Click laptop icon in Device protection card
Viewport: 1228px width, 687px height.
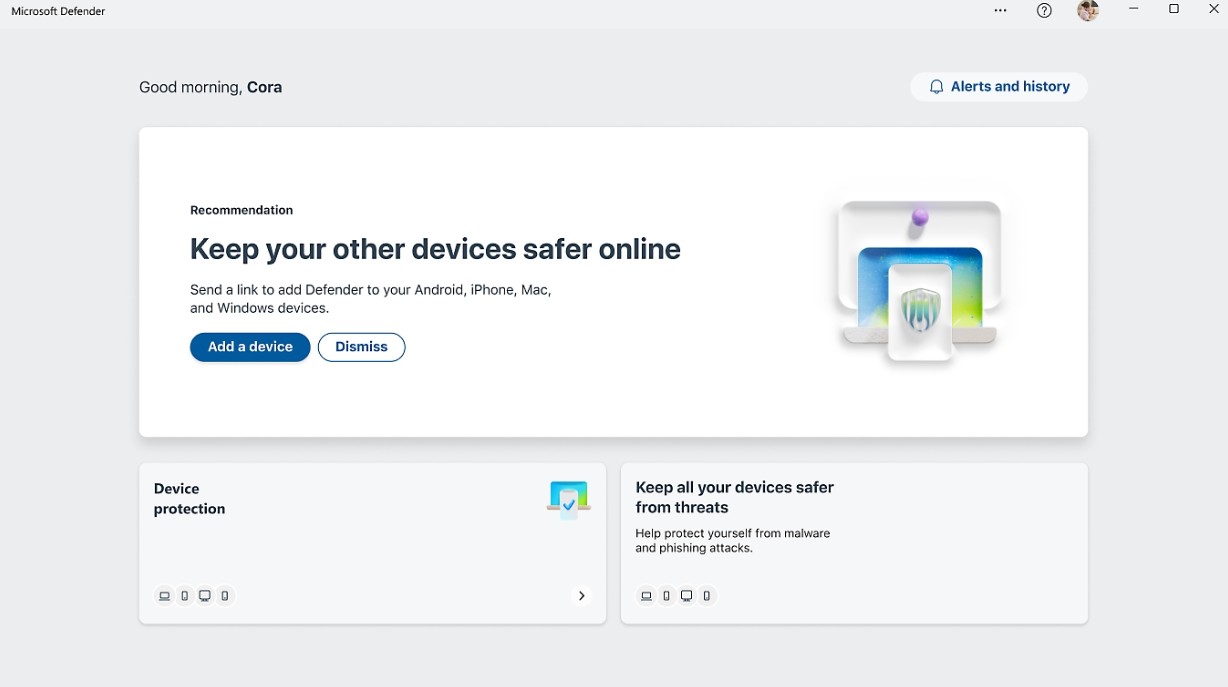[164, 596]
